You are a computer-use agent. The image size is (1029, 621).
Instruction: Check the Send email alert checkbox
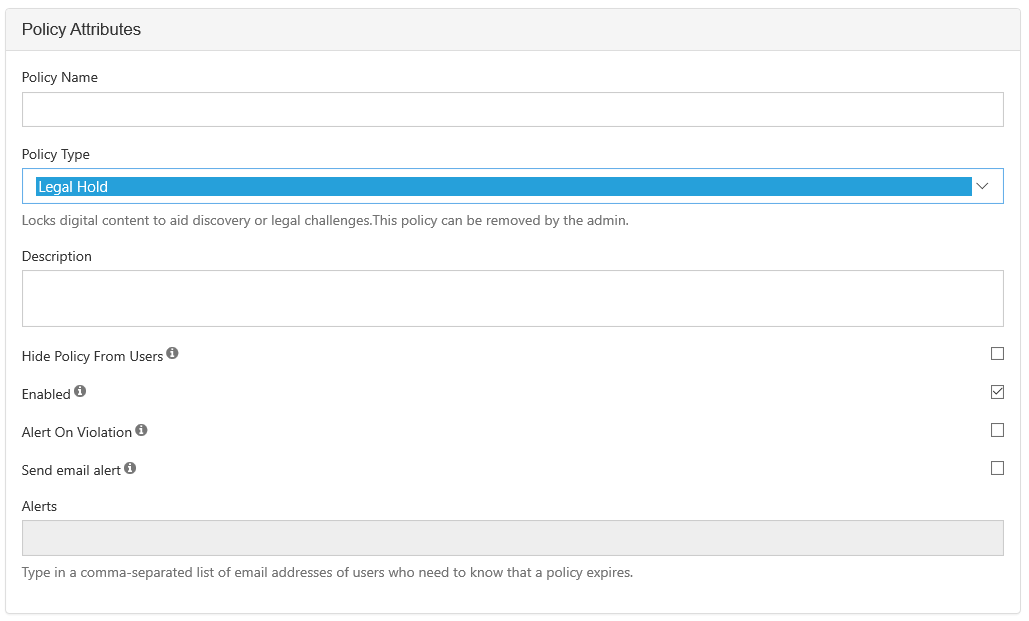click(997, 467)
